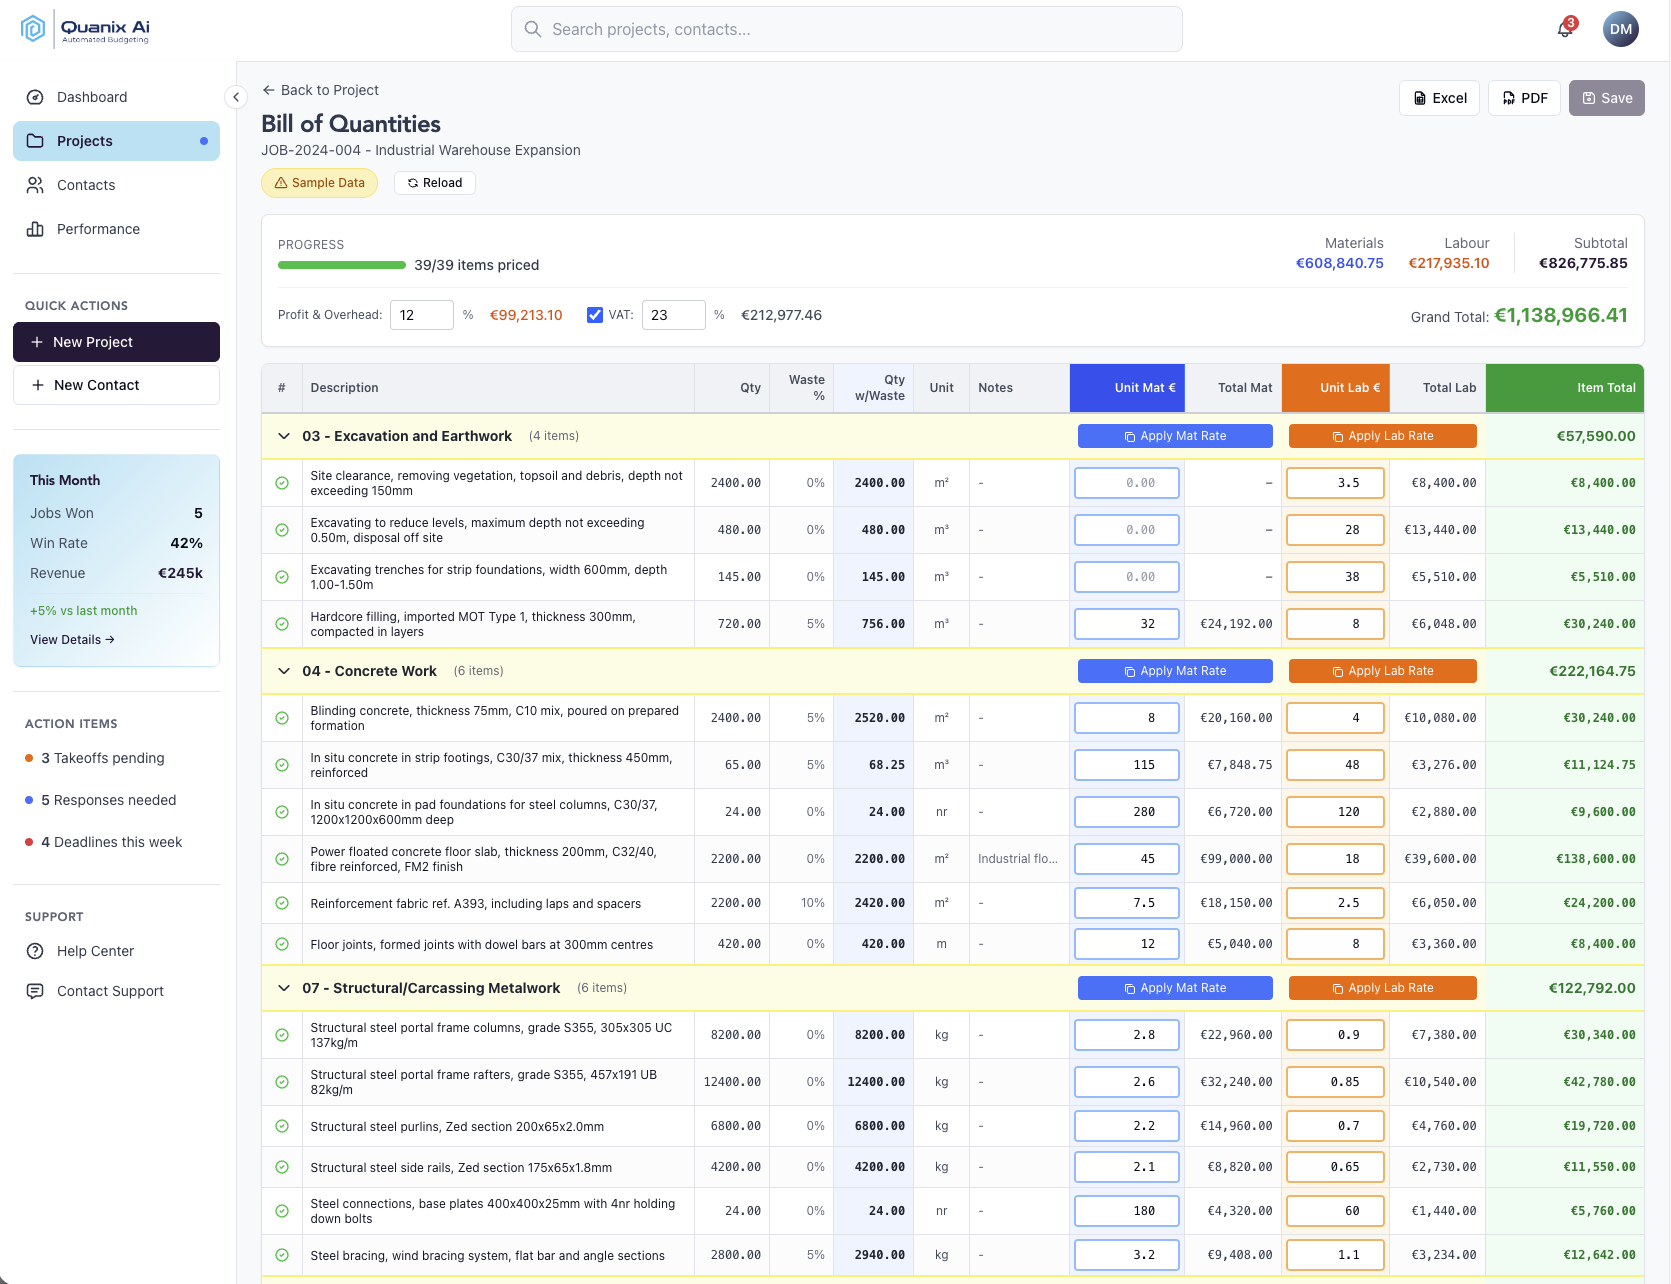Click the notification bell icon
The width and height of the screenshot is (1671, 1284).
pyautogui.click(x=1565, y=29)
